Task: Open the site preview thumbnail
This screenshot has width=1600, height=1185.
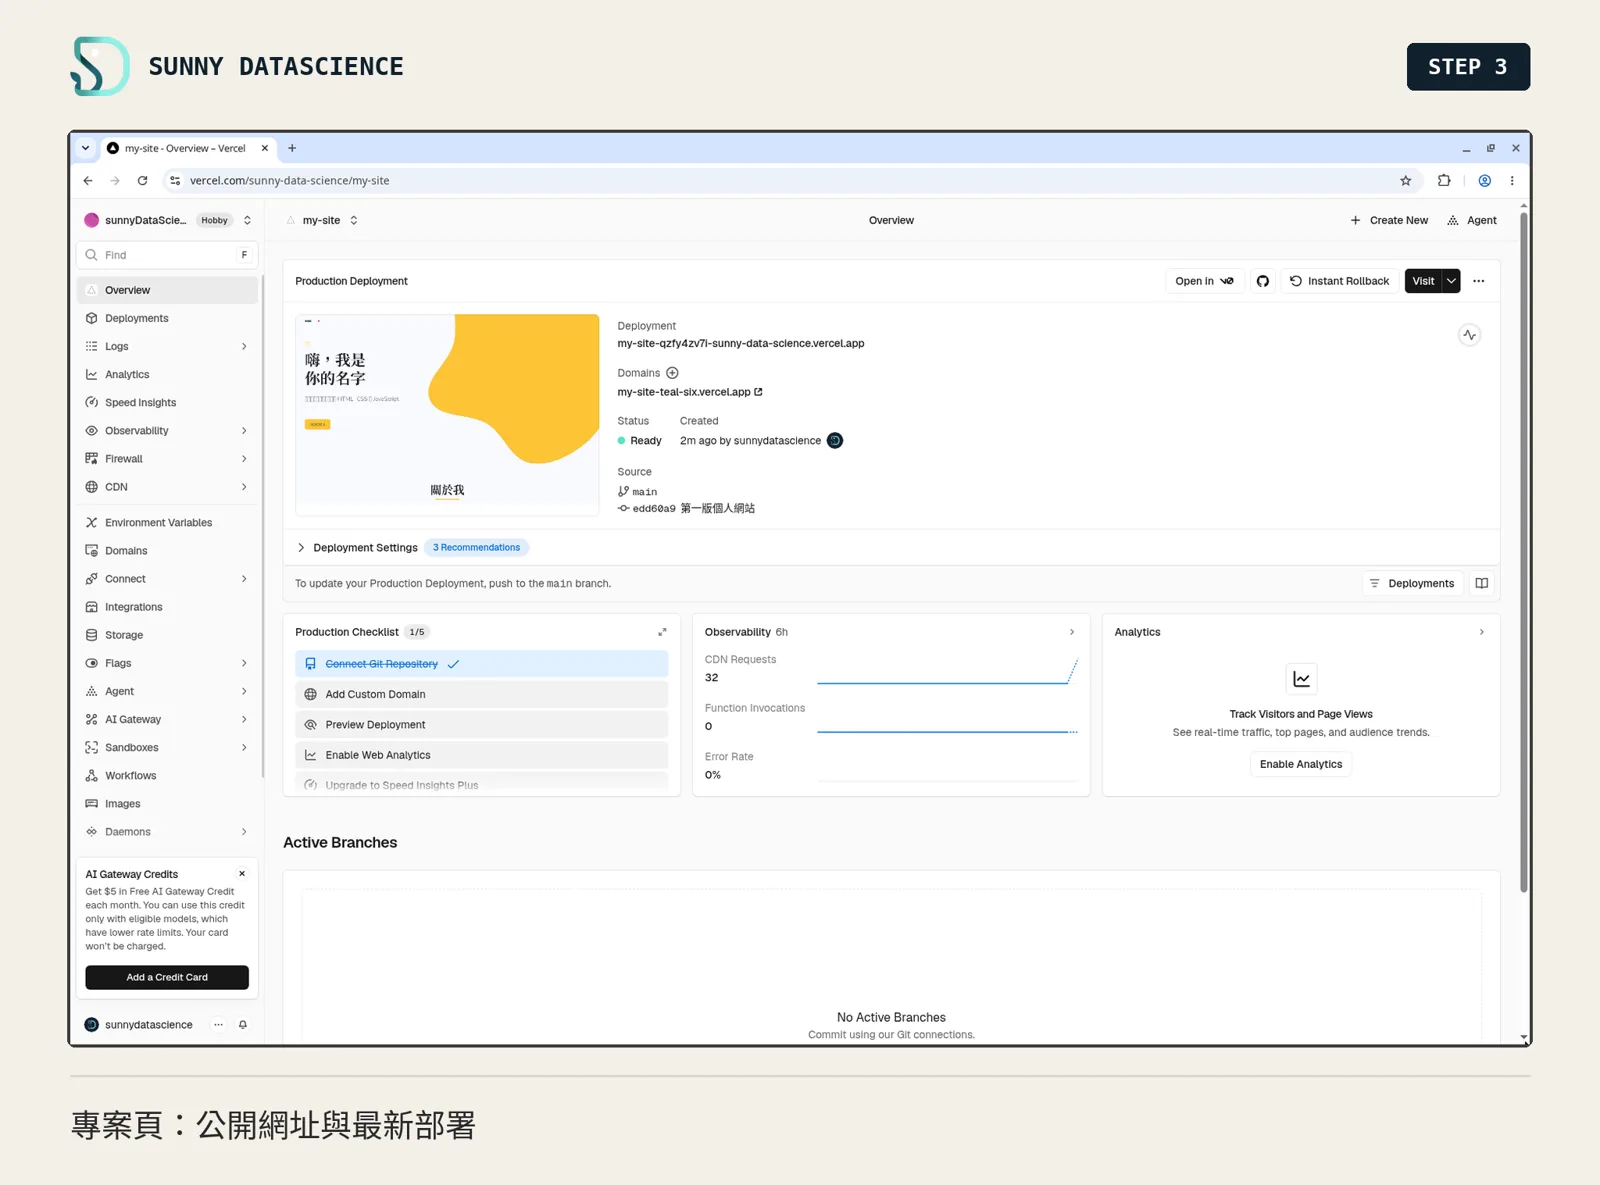Action: click(447, 415)
